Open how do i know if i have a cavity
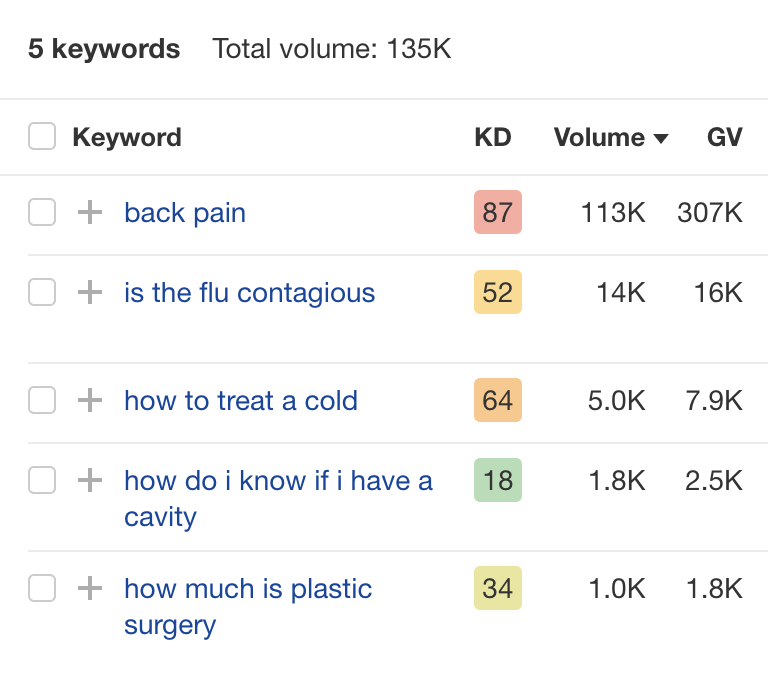768x694 pixels. pos(278,480)
